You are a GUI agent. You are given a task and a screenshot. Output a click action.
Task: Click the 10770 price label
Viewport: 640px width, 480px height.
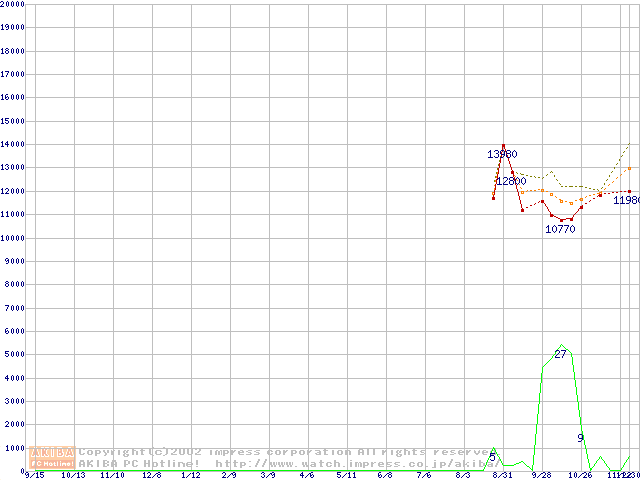(x=560, y=229)
